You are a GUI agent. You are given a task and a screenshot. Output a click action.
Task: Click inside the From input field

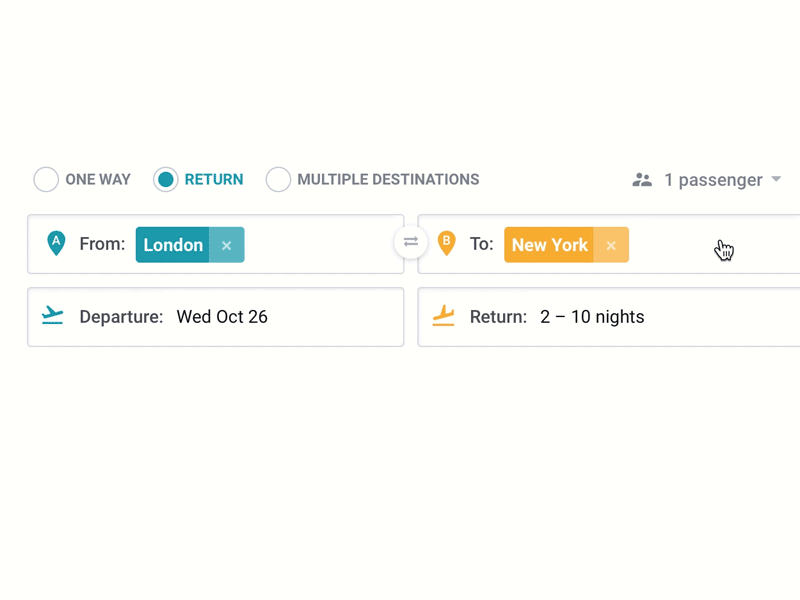point(310,245)
